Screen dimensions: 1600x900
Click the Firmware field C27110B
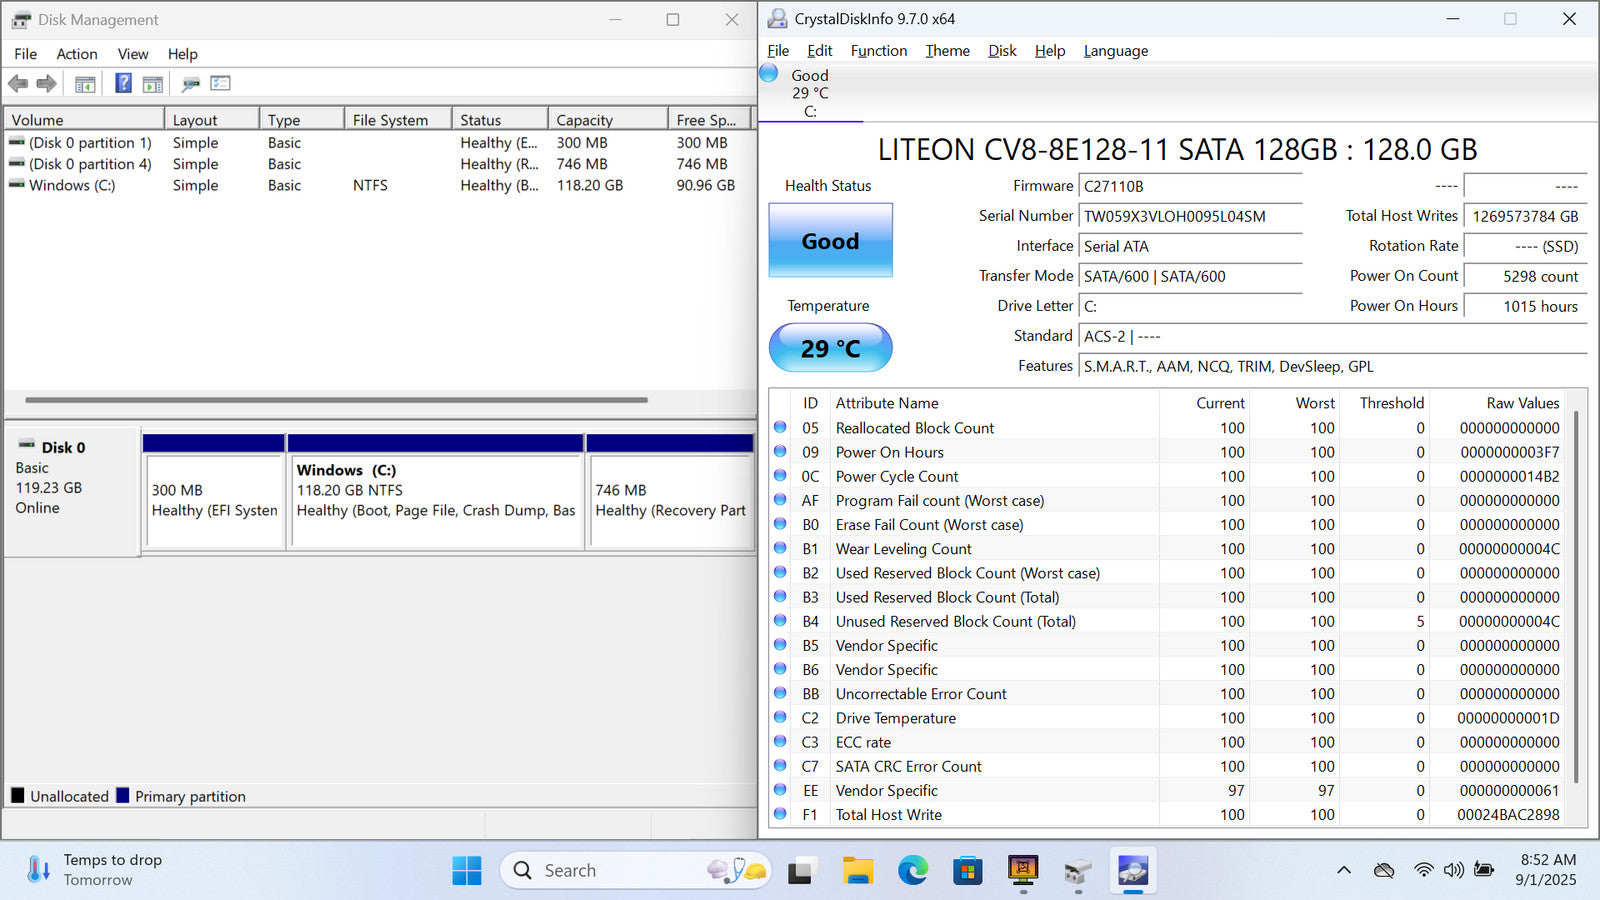(x=1190, y=186)
